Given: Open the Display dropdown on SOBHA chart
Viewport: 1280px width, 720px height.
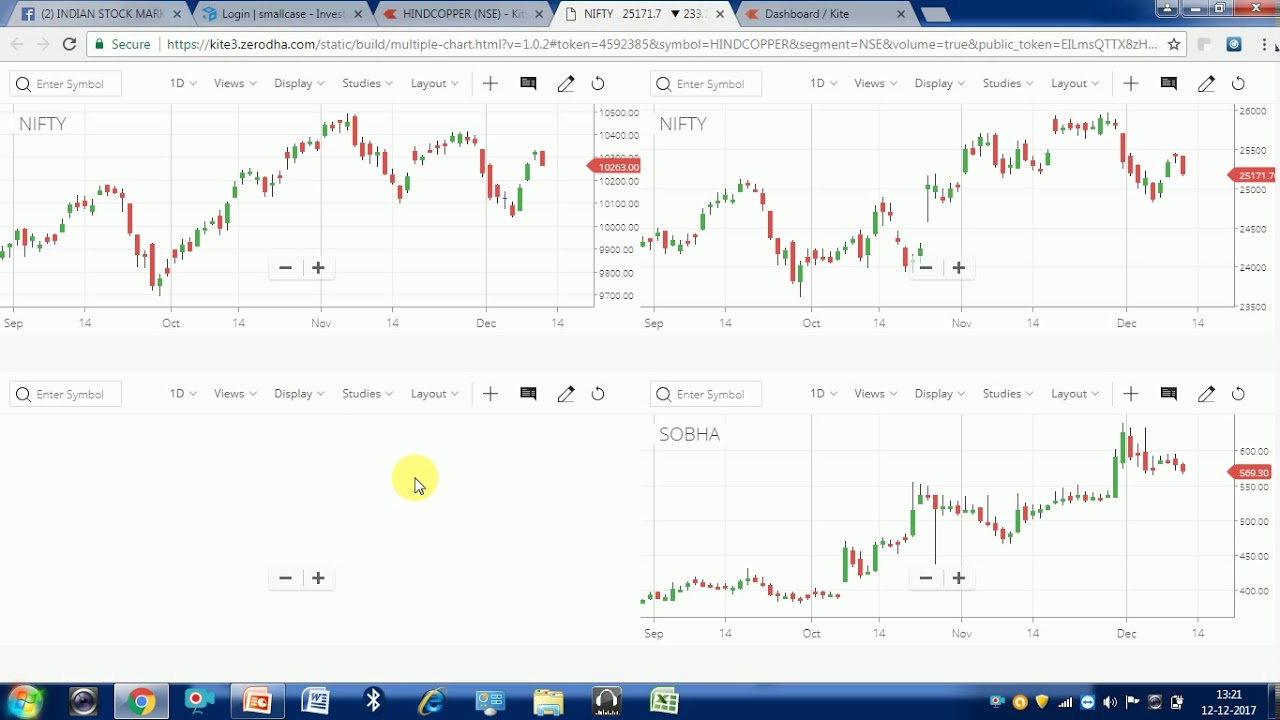Looking at the screenshot, I should pyautogui.click(x=939, y=394).
